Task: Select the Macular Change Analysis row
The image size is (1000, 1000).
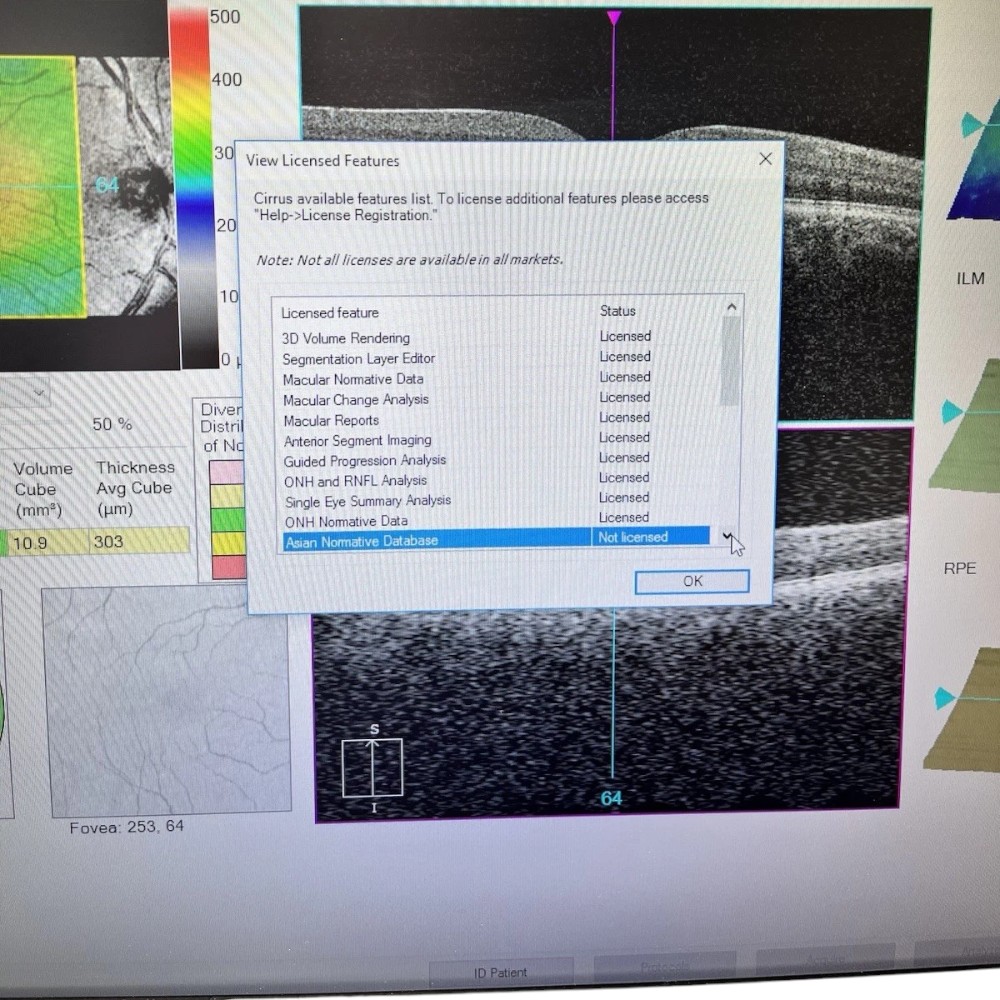Action: click(496, 399)
